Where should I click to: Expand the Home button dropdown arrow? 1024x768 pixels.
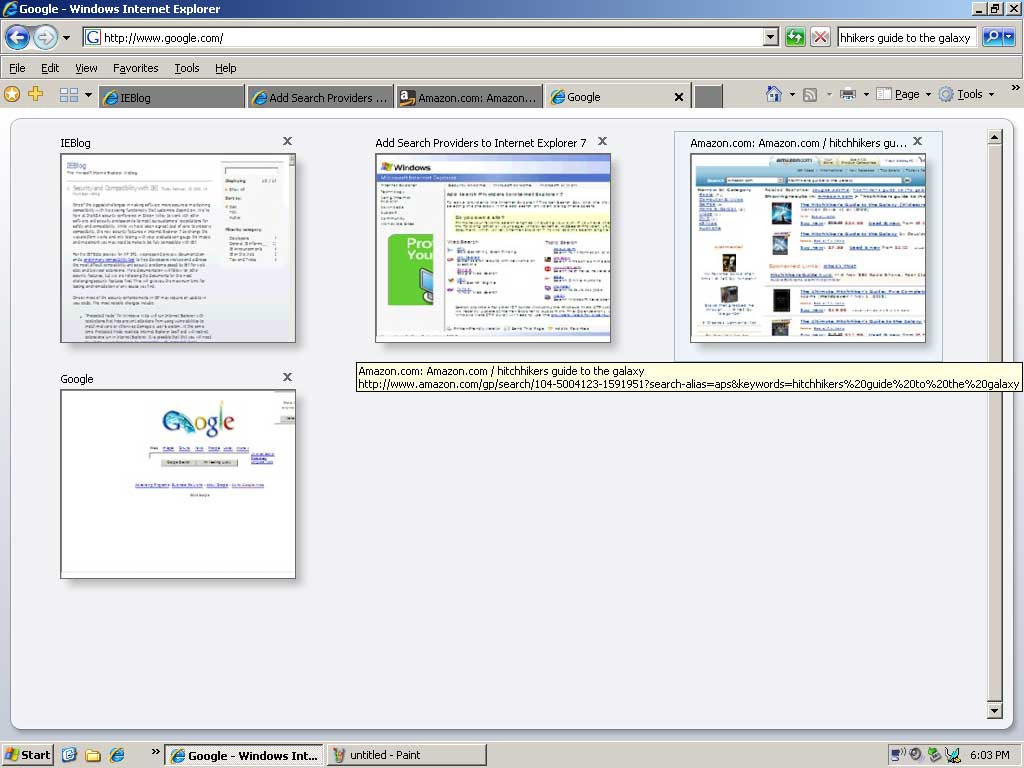tap(792, 95)
